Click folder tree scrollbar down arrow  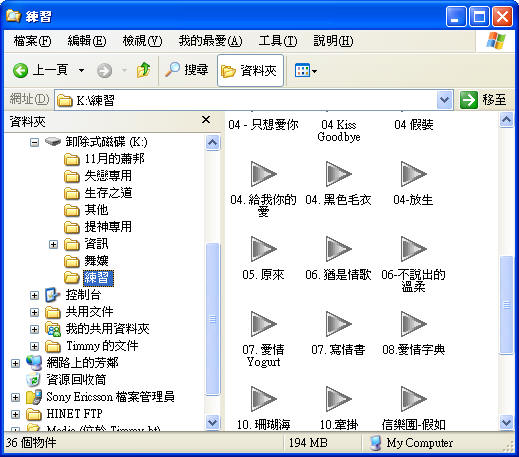tap(213, 423)
